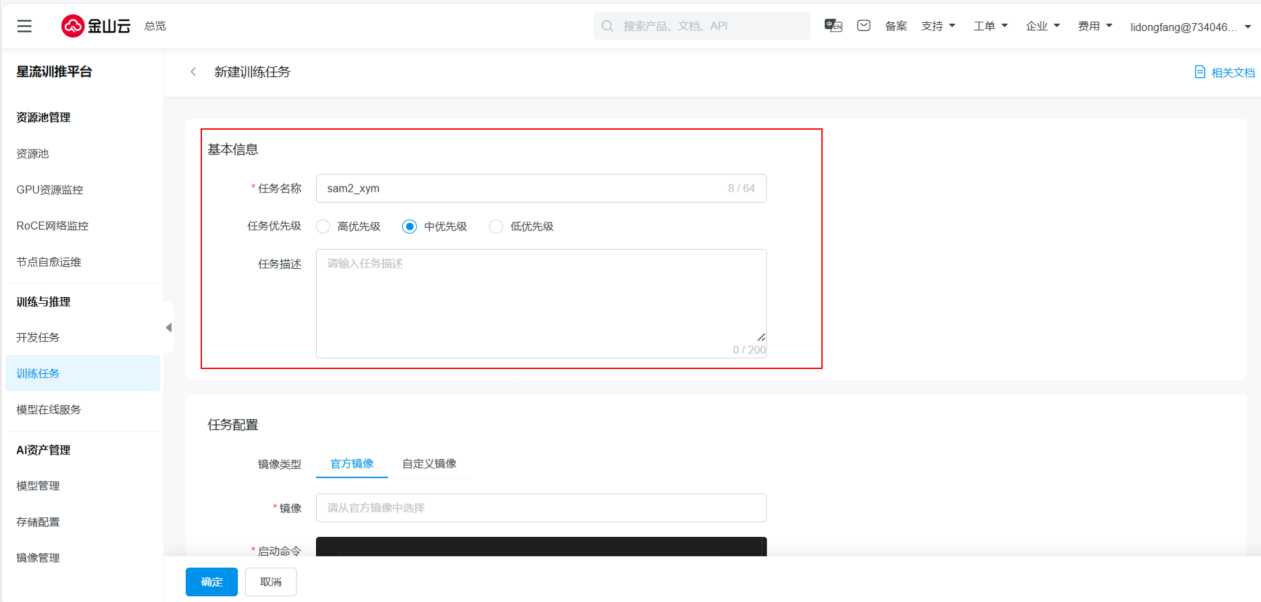This screenshot has width=1261, height=602.
Task: Click the 任务名称 input field
Action: click(520, 188)
